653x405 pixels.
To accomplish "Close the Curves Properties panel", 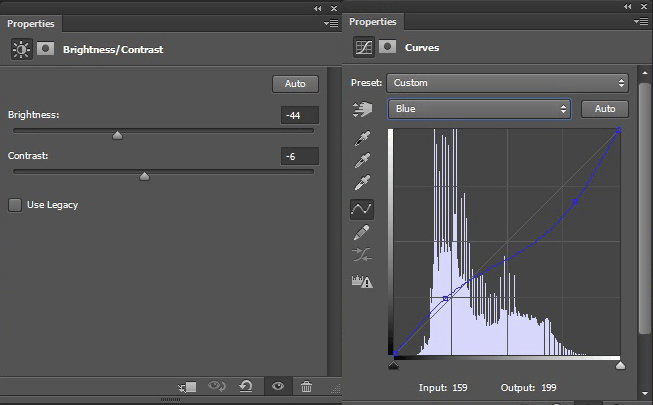I will pyautogui.click(x=644, y=6).
